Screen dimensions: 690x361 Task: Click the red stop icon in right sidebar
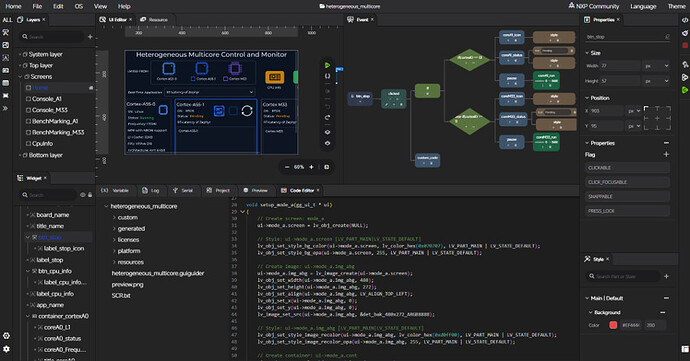coord(685,45)
